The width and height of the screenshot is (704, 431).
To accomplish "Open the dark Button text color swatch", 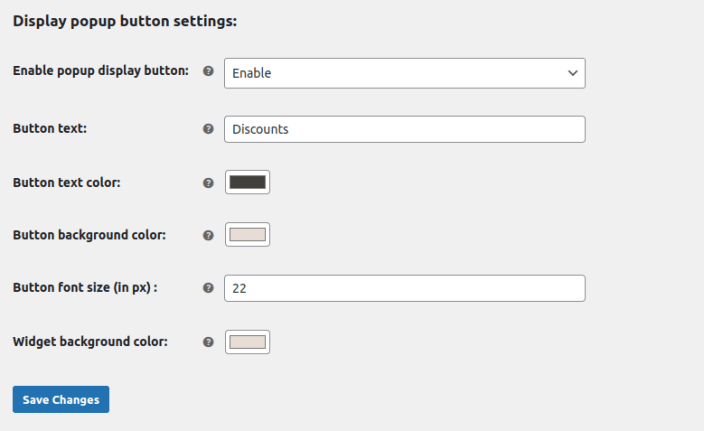I will coord(247,182).
